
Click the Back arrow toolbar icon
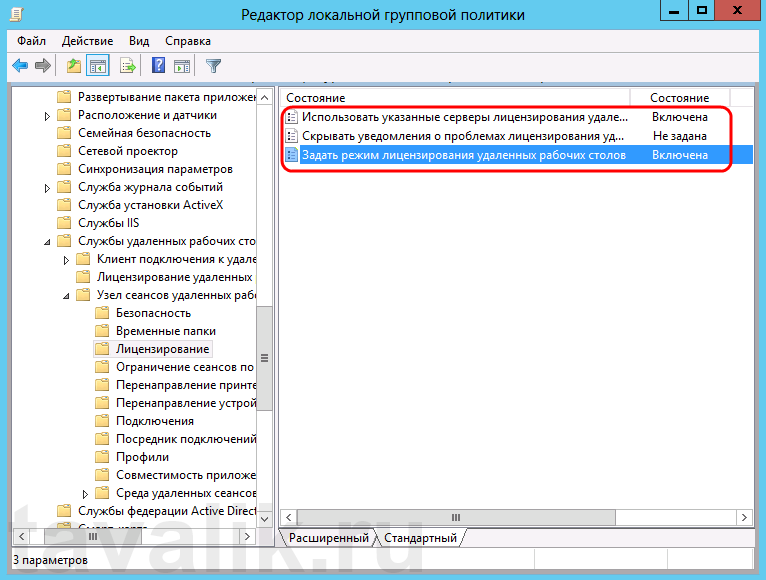20,66
